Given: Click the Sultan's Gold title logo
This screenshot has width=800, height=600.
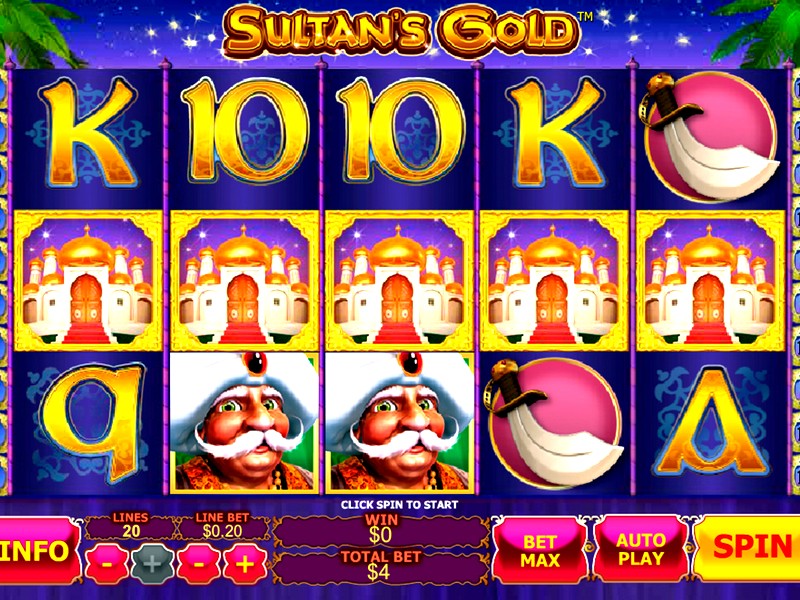Looking at the screenshot, I should click(x=402, y=31).
